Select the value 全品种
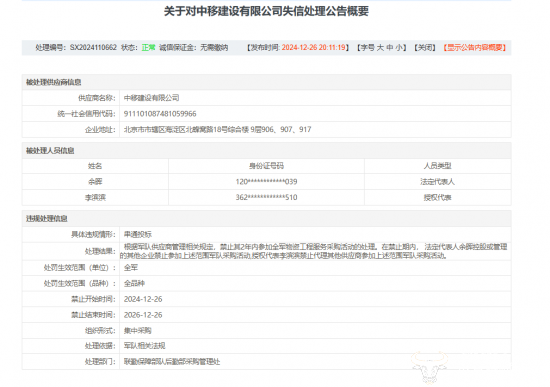Viewport: 550px width, 387px height. coord(134,283)
